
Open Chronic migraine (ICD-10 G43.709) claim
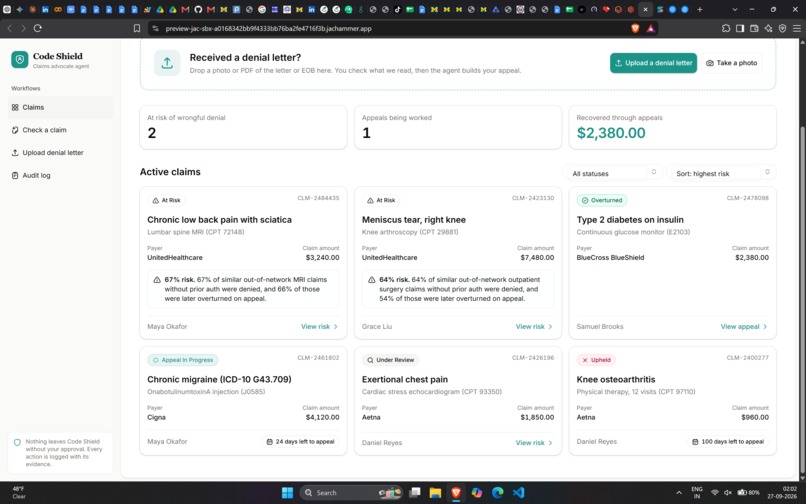pyautogui.click(x=219, y=380)
